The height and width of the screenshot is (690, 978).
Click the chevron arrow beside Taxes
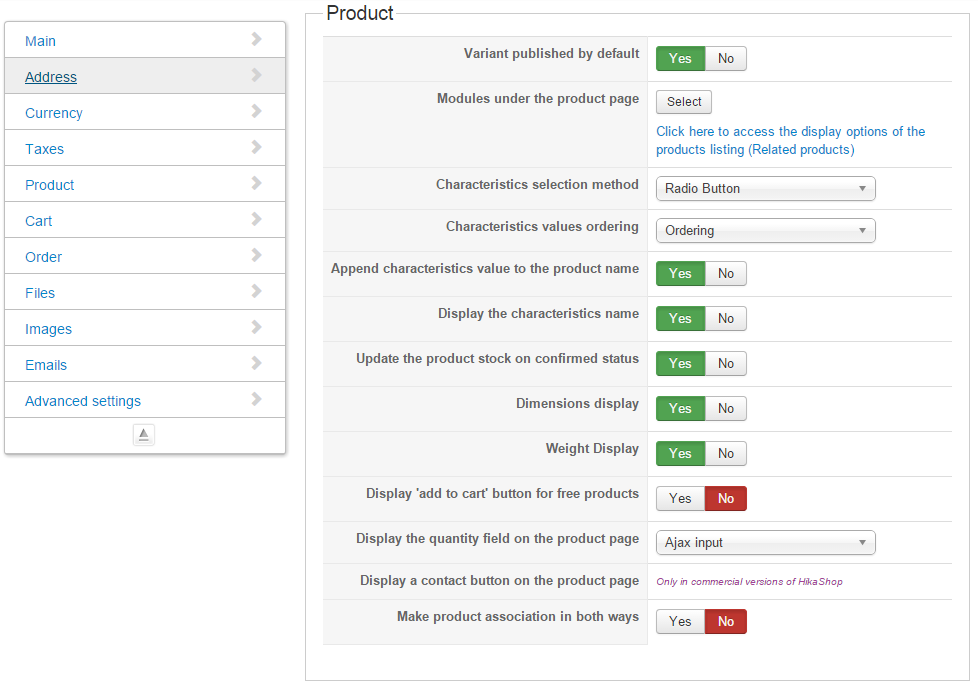point(257,148)
